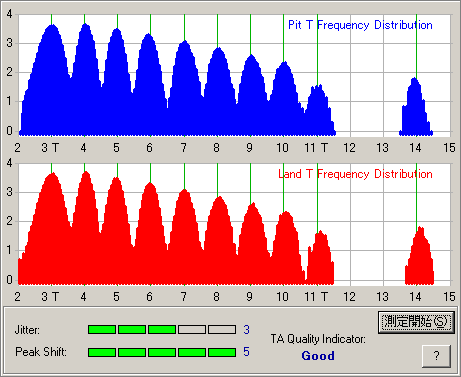Click first green Jitter bar segment
Image resolution: width=461 pixels, height=377 pixels.
click(x=102, y=330)
